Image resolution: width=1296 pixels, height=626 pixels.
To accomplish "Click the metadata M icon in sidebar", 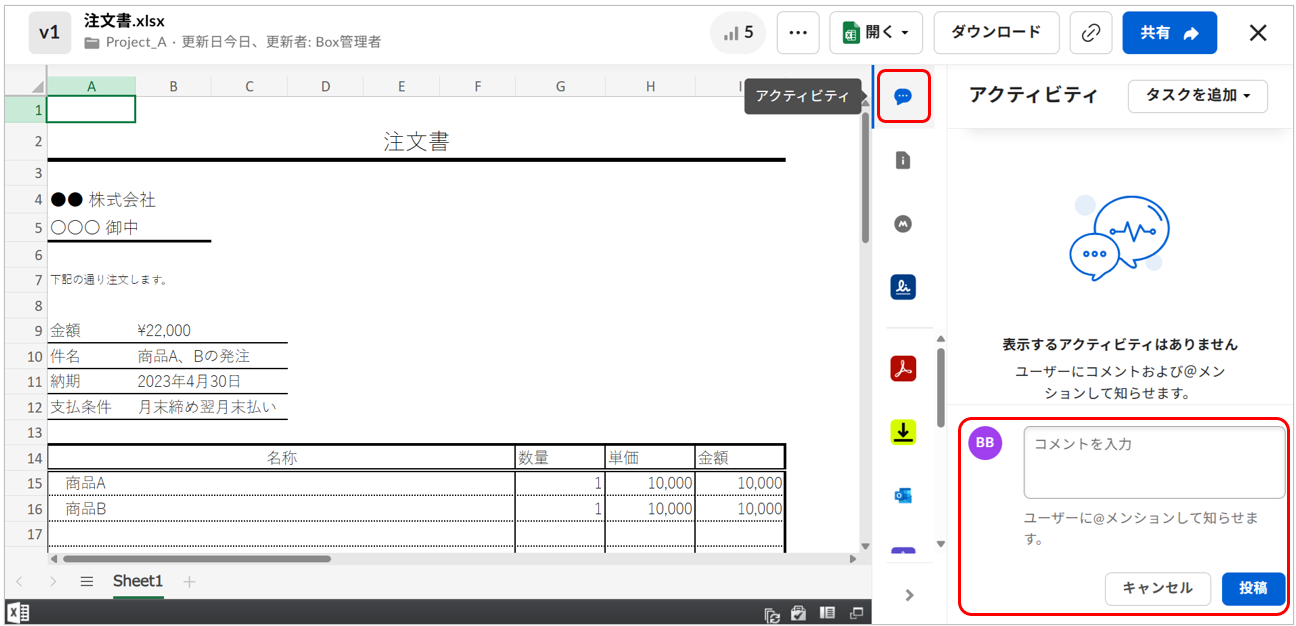I will (903, 224).
